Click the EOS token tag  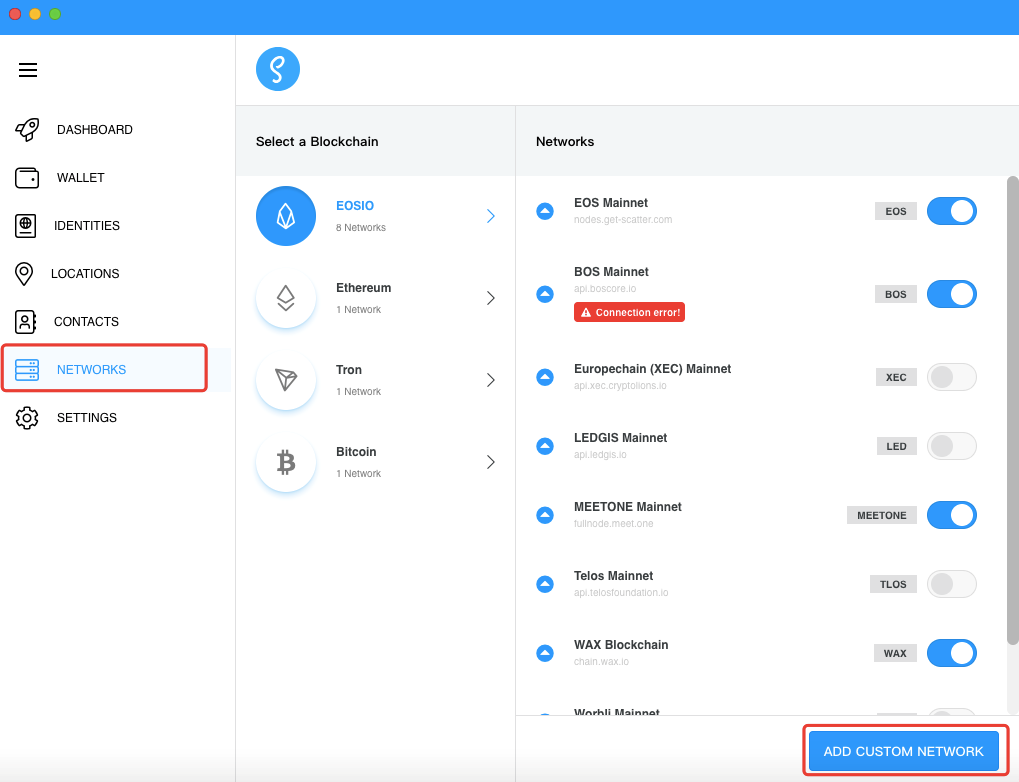(896, 211)
